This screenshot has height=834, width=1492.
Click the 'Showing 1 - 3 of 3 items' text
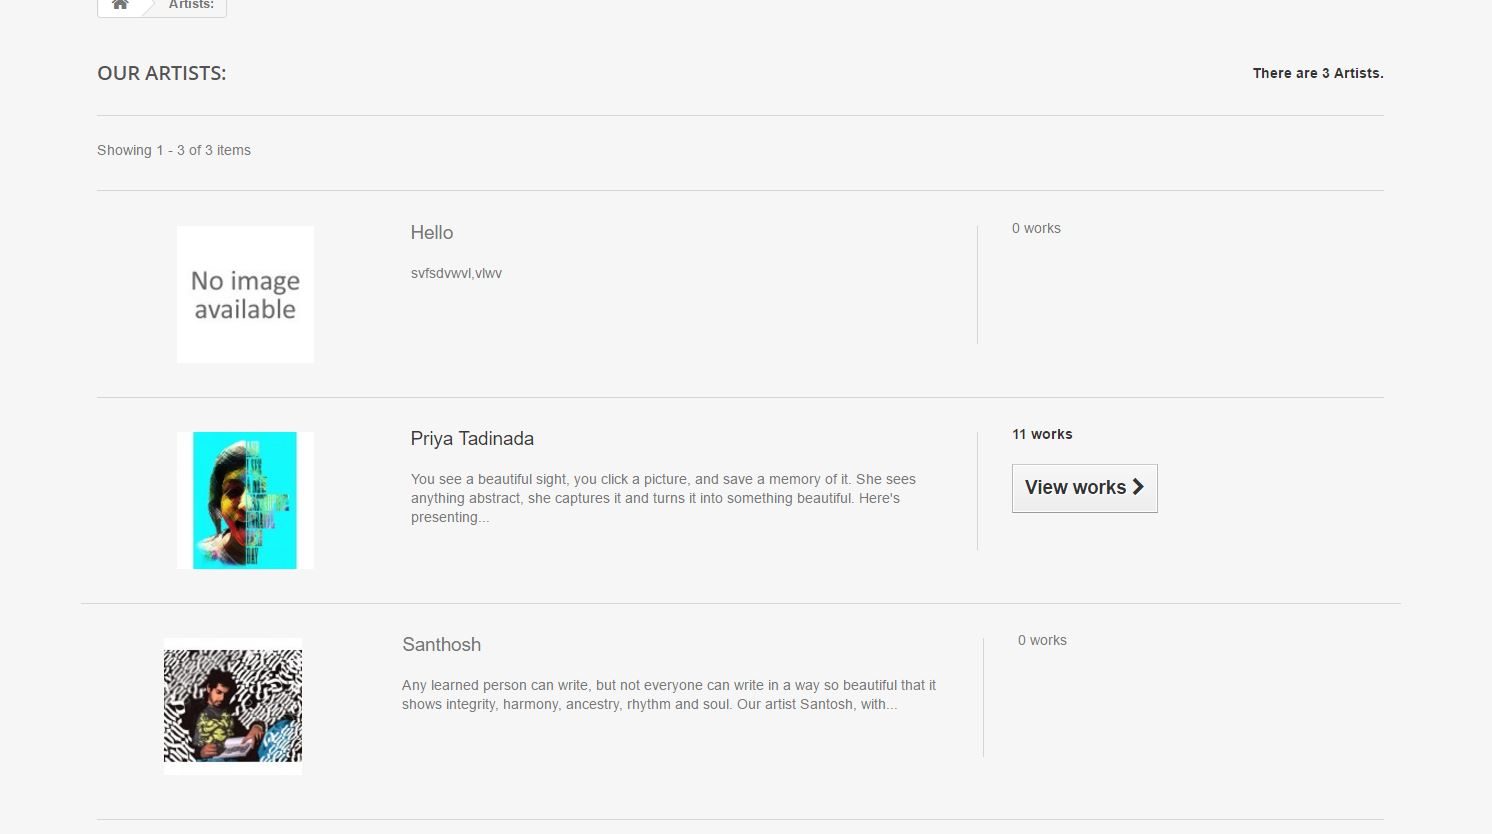174,151
